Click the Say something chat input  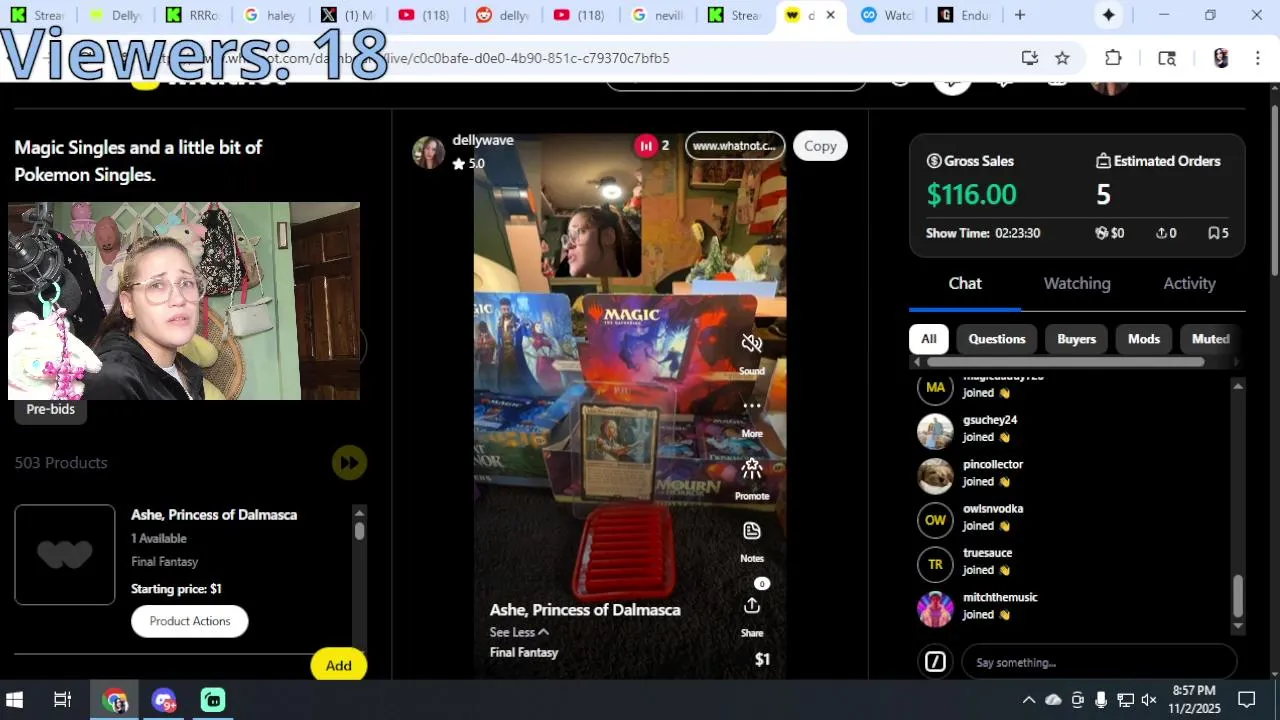pyautogui.click(x=1098, y=662)
